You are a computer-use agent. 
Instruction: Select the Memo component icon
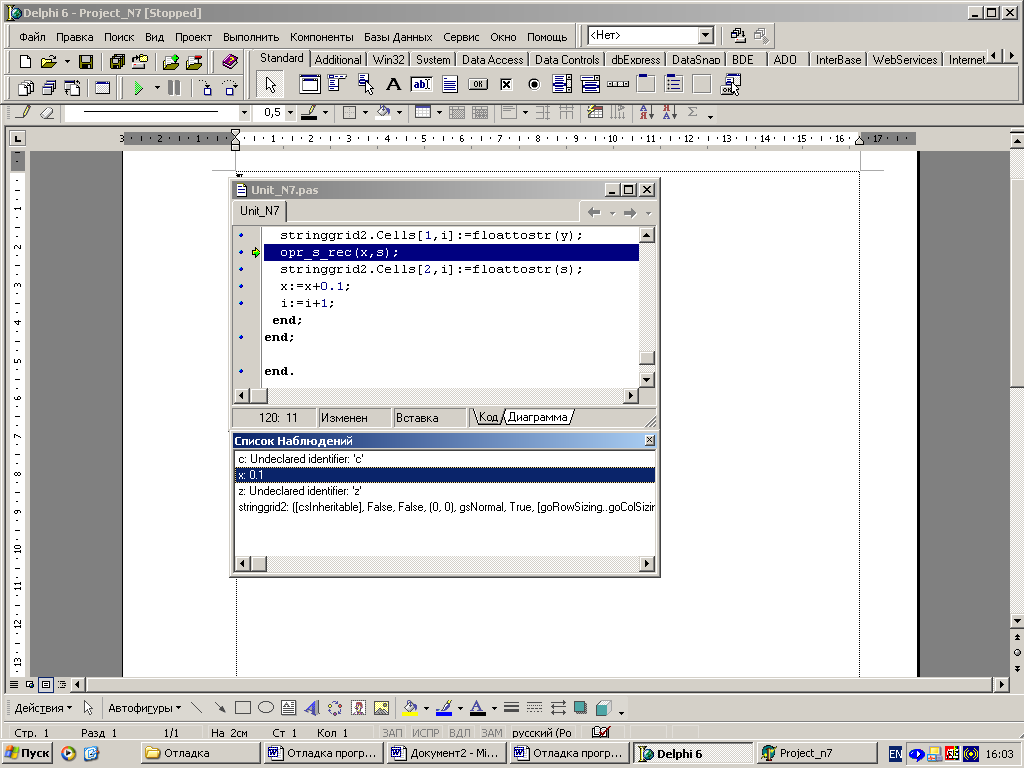pyautogui.click(x=449, y=84)
